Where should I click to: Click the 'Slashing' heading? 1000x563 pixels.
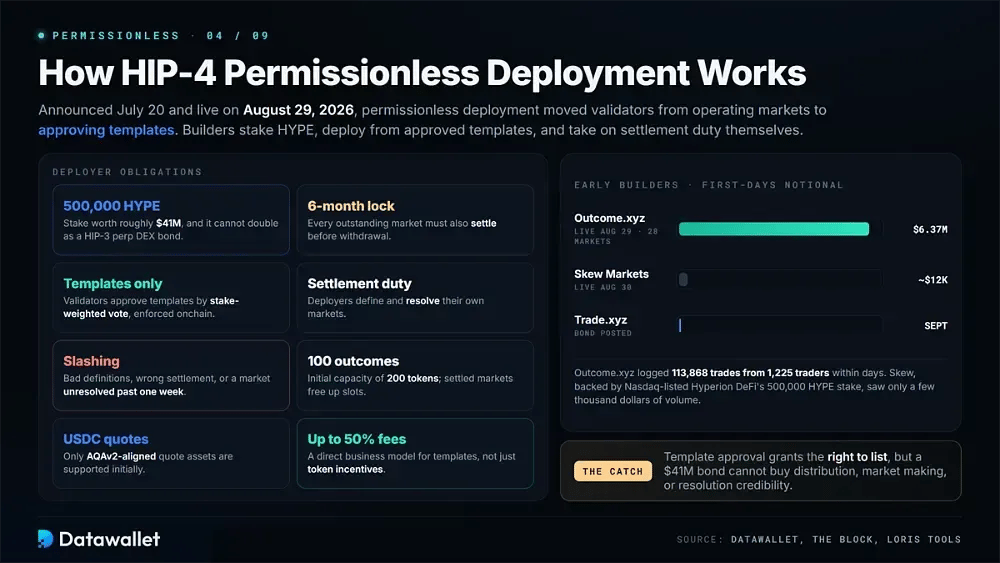pyautogui.click(x=91, y=362)
